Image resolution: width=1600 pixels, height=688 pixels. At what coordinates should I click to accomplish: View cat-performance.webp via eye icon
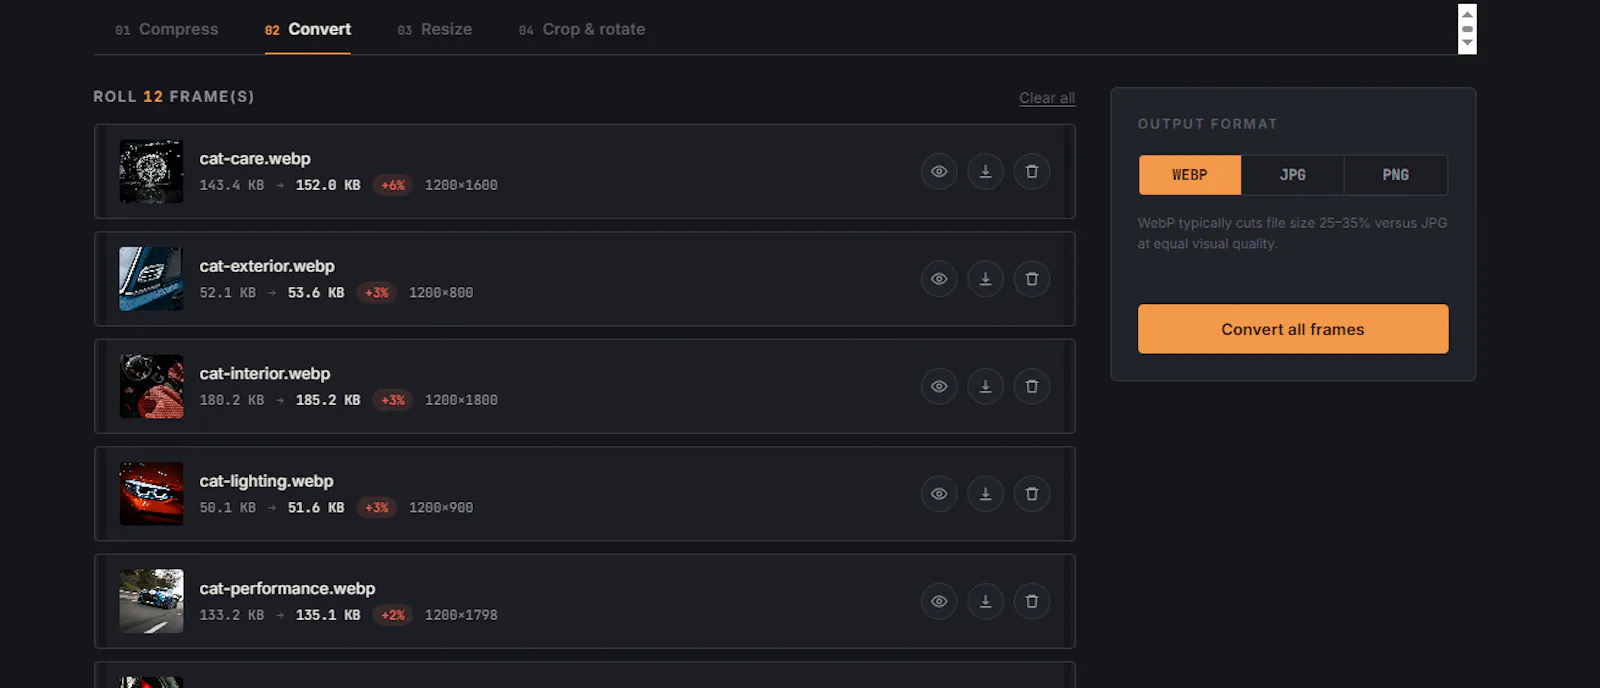pos(939,601)
